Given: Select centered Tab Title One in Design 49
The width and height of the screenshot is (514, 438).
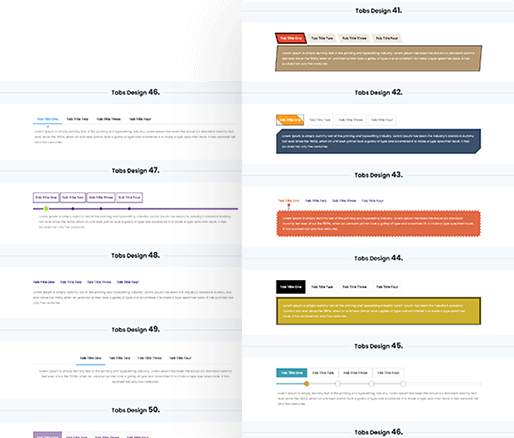Looking at the screenshot, I should [x=90, y=358].
